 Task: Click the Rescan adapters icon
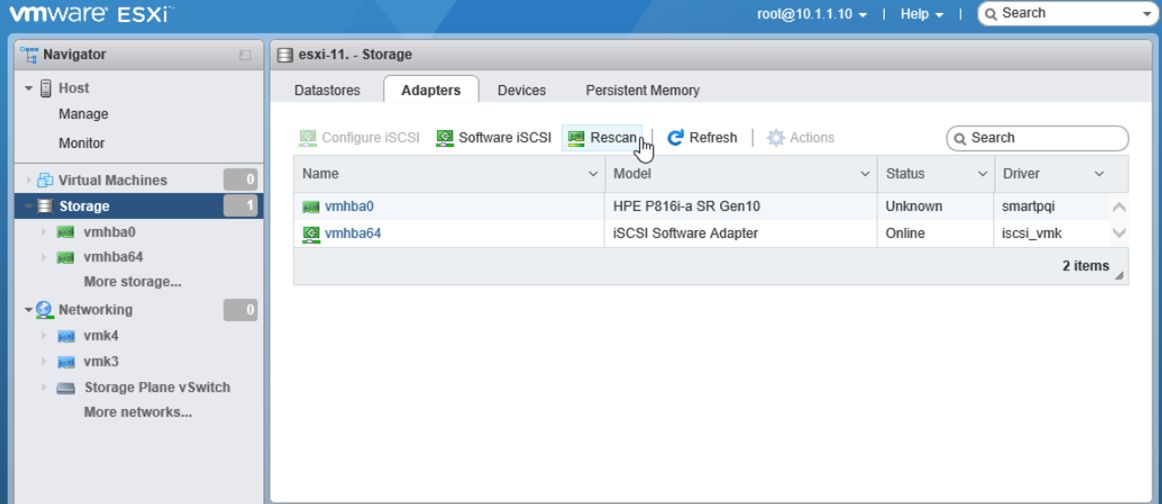tap(576, 138)
